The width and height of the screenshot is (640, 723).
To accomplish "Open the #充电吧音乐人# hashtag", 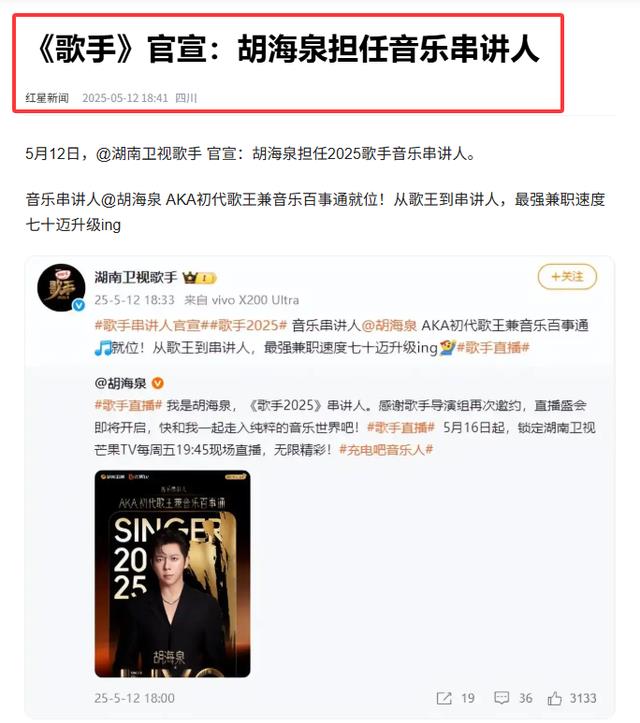I will [x=386, y=450].
